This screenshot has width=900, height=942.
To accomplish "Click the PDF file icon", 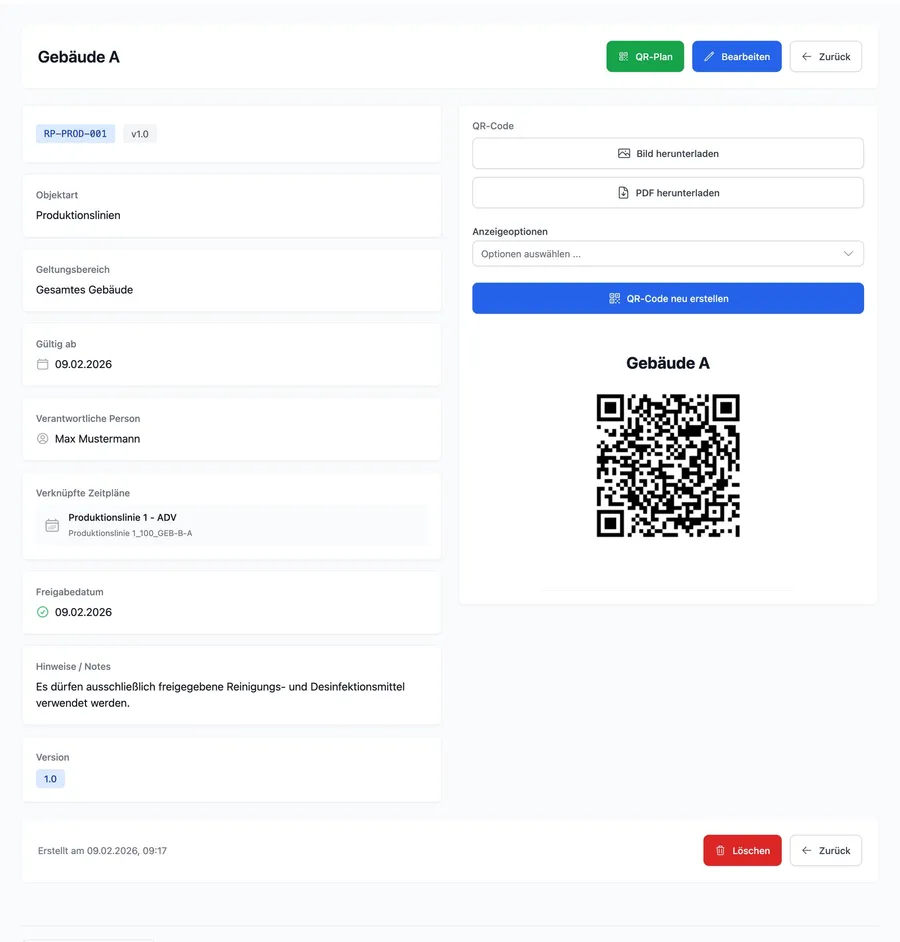I will [623, 193].
